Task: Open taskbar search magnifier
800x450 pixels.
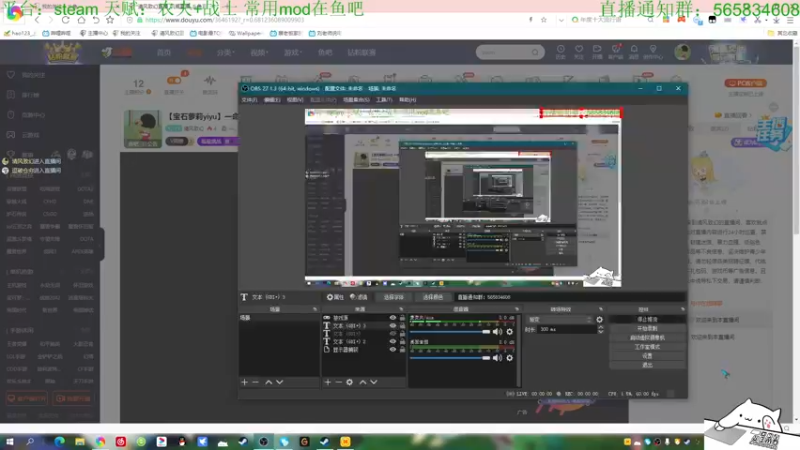Action: 30,441
